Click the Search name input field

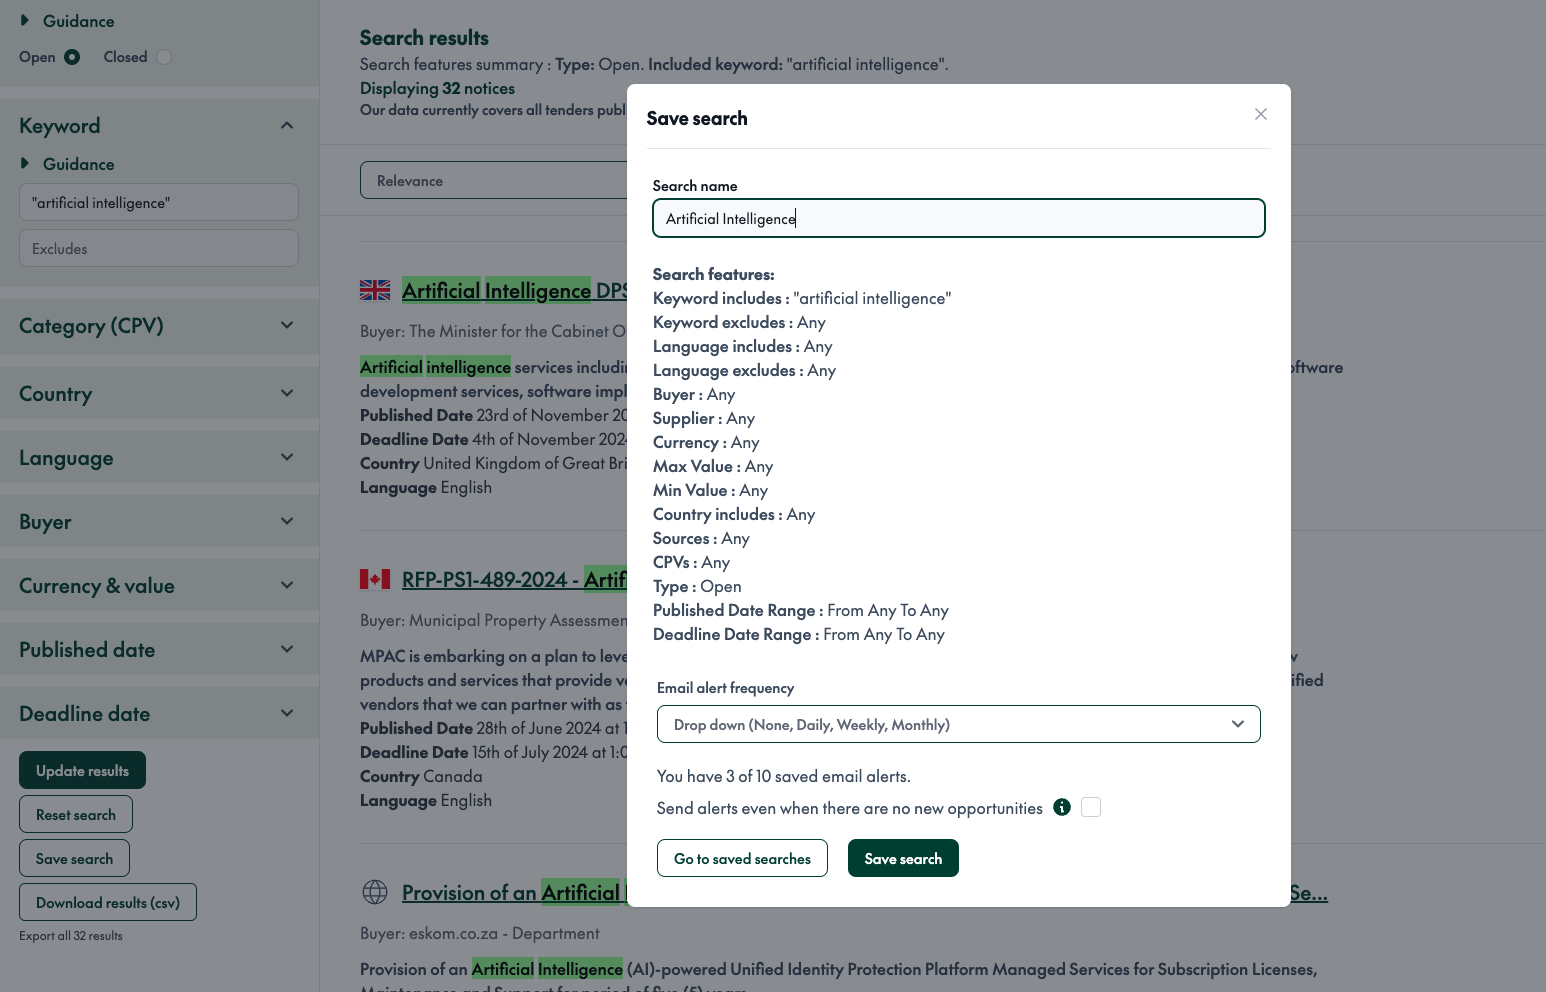coord(958,218)
